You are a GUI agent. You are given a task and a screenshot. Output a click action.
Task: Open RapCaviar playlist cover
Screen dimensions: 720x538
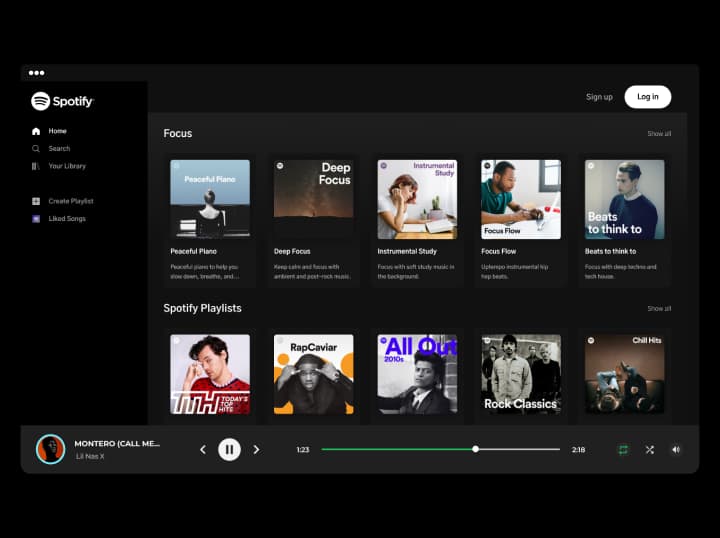point(314,374)
